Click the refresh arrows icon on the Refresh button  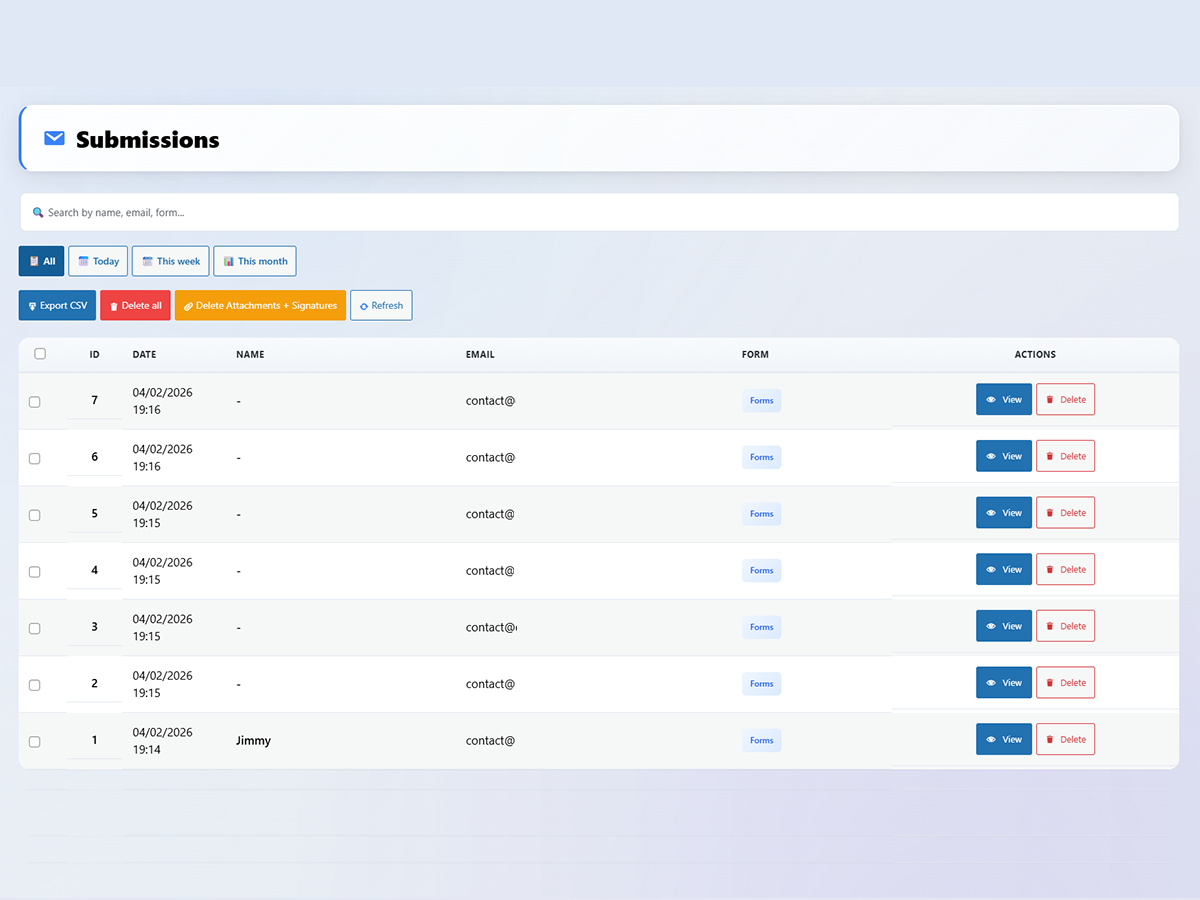pyautogui.click(x=364, y=305)
